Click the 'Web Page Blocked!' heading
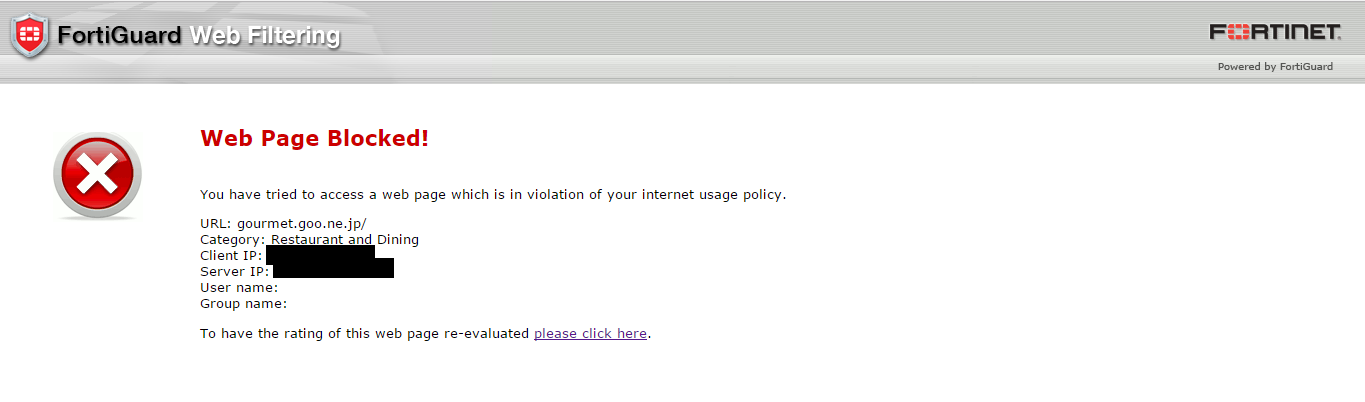Viewport: 1365px width, 402px height. tap(315, 139)
